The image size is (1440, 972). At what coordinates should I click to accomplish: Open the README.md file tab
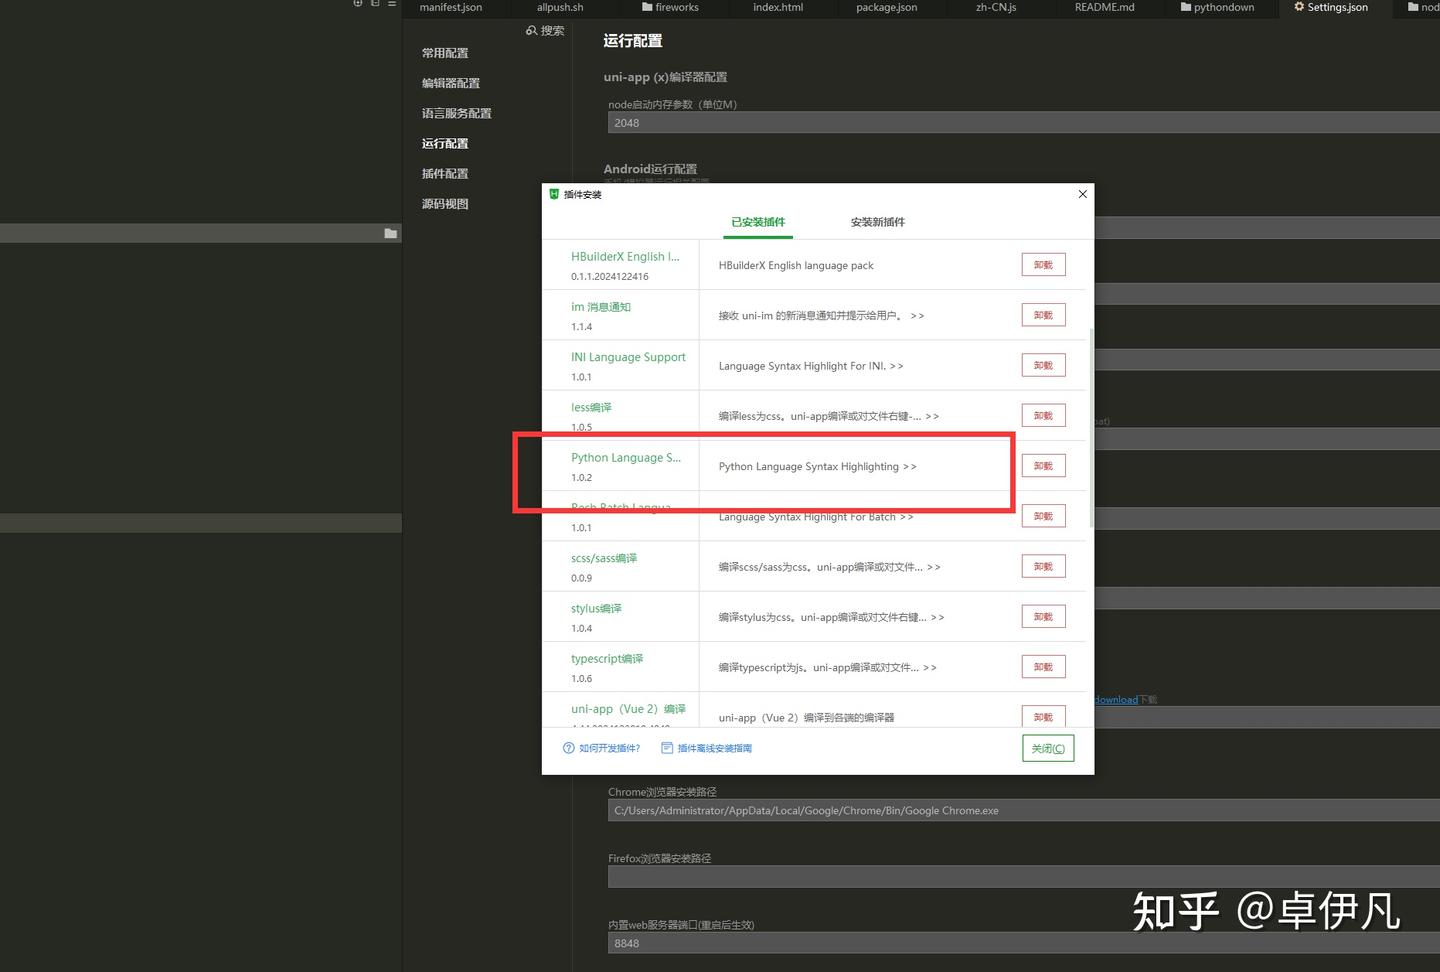pyautogui.click(x=1104, y=7)
